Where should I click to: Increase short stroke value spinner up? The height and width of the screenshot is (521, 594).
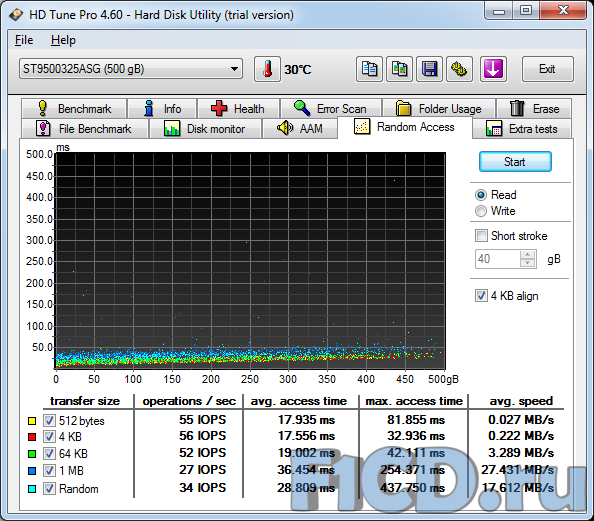(x=527, y=255)
